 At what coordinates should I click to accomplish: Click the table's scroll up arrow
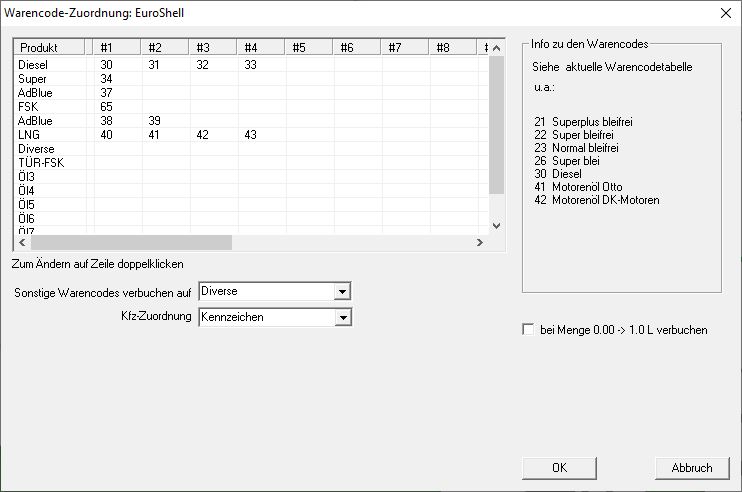click(496, 48)
